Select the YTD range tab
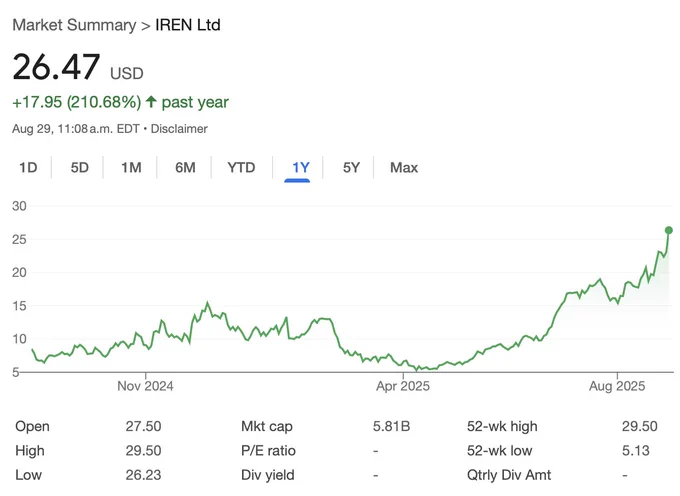The height and width of the screenshot is (496, 680). (241, 167)
